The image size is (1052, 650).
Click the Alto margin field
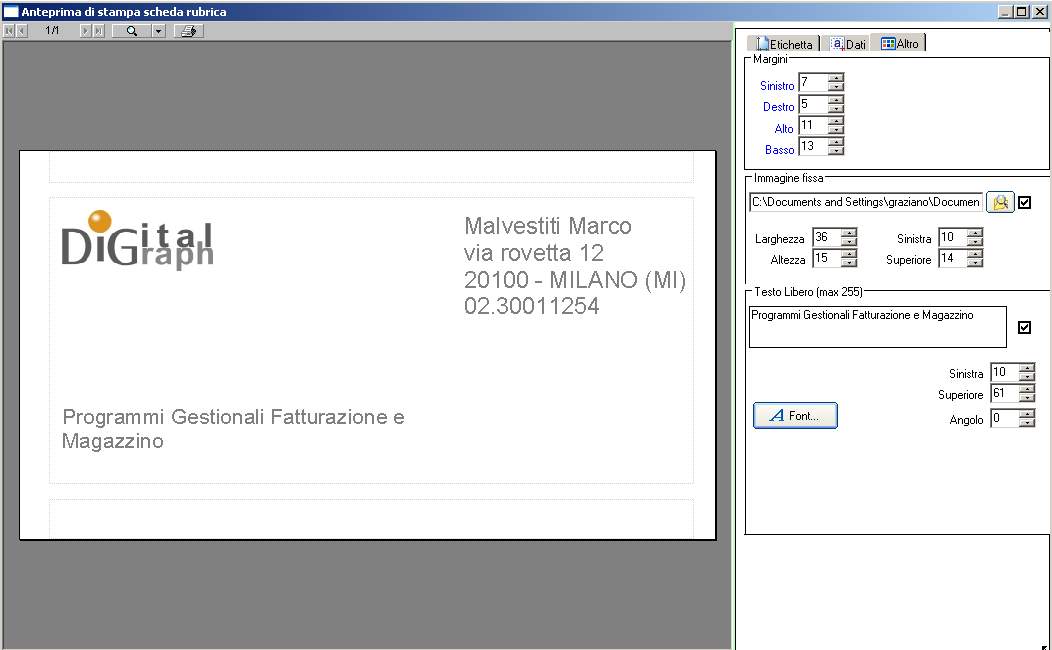pos(812,125)
